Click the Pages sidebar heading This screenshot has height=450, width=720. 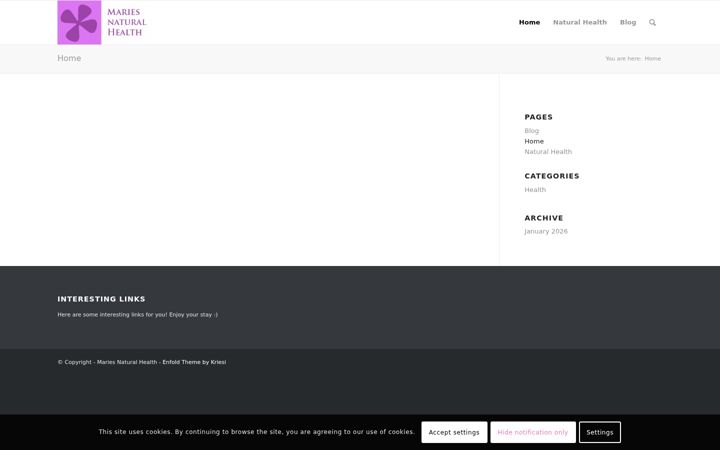pos(539,117)
